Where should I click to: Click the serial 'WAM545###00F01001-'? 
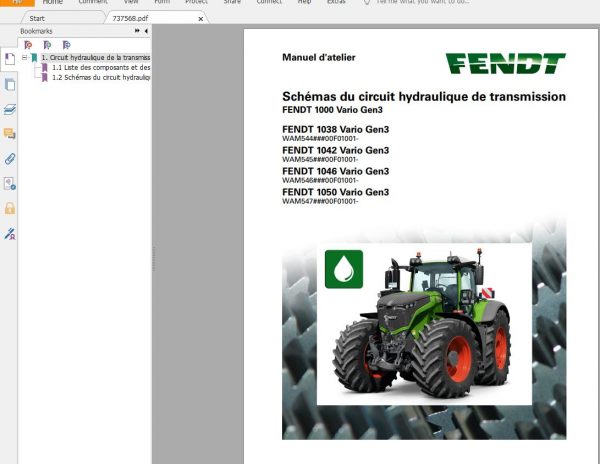pyautogui.click(x=320, y=160)
